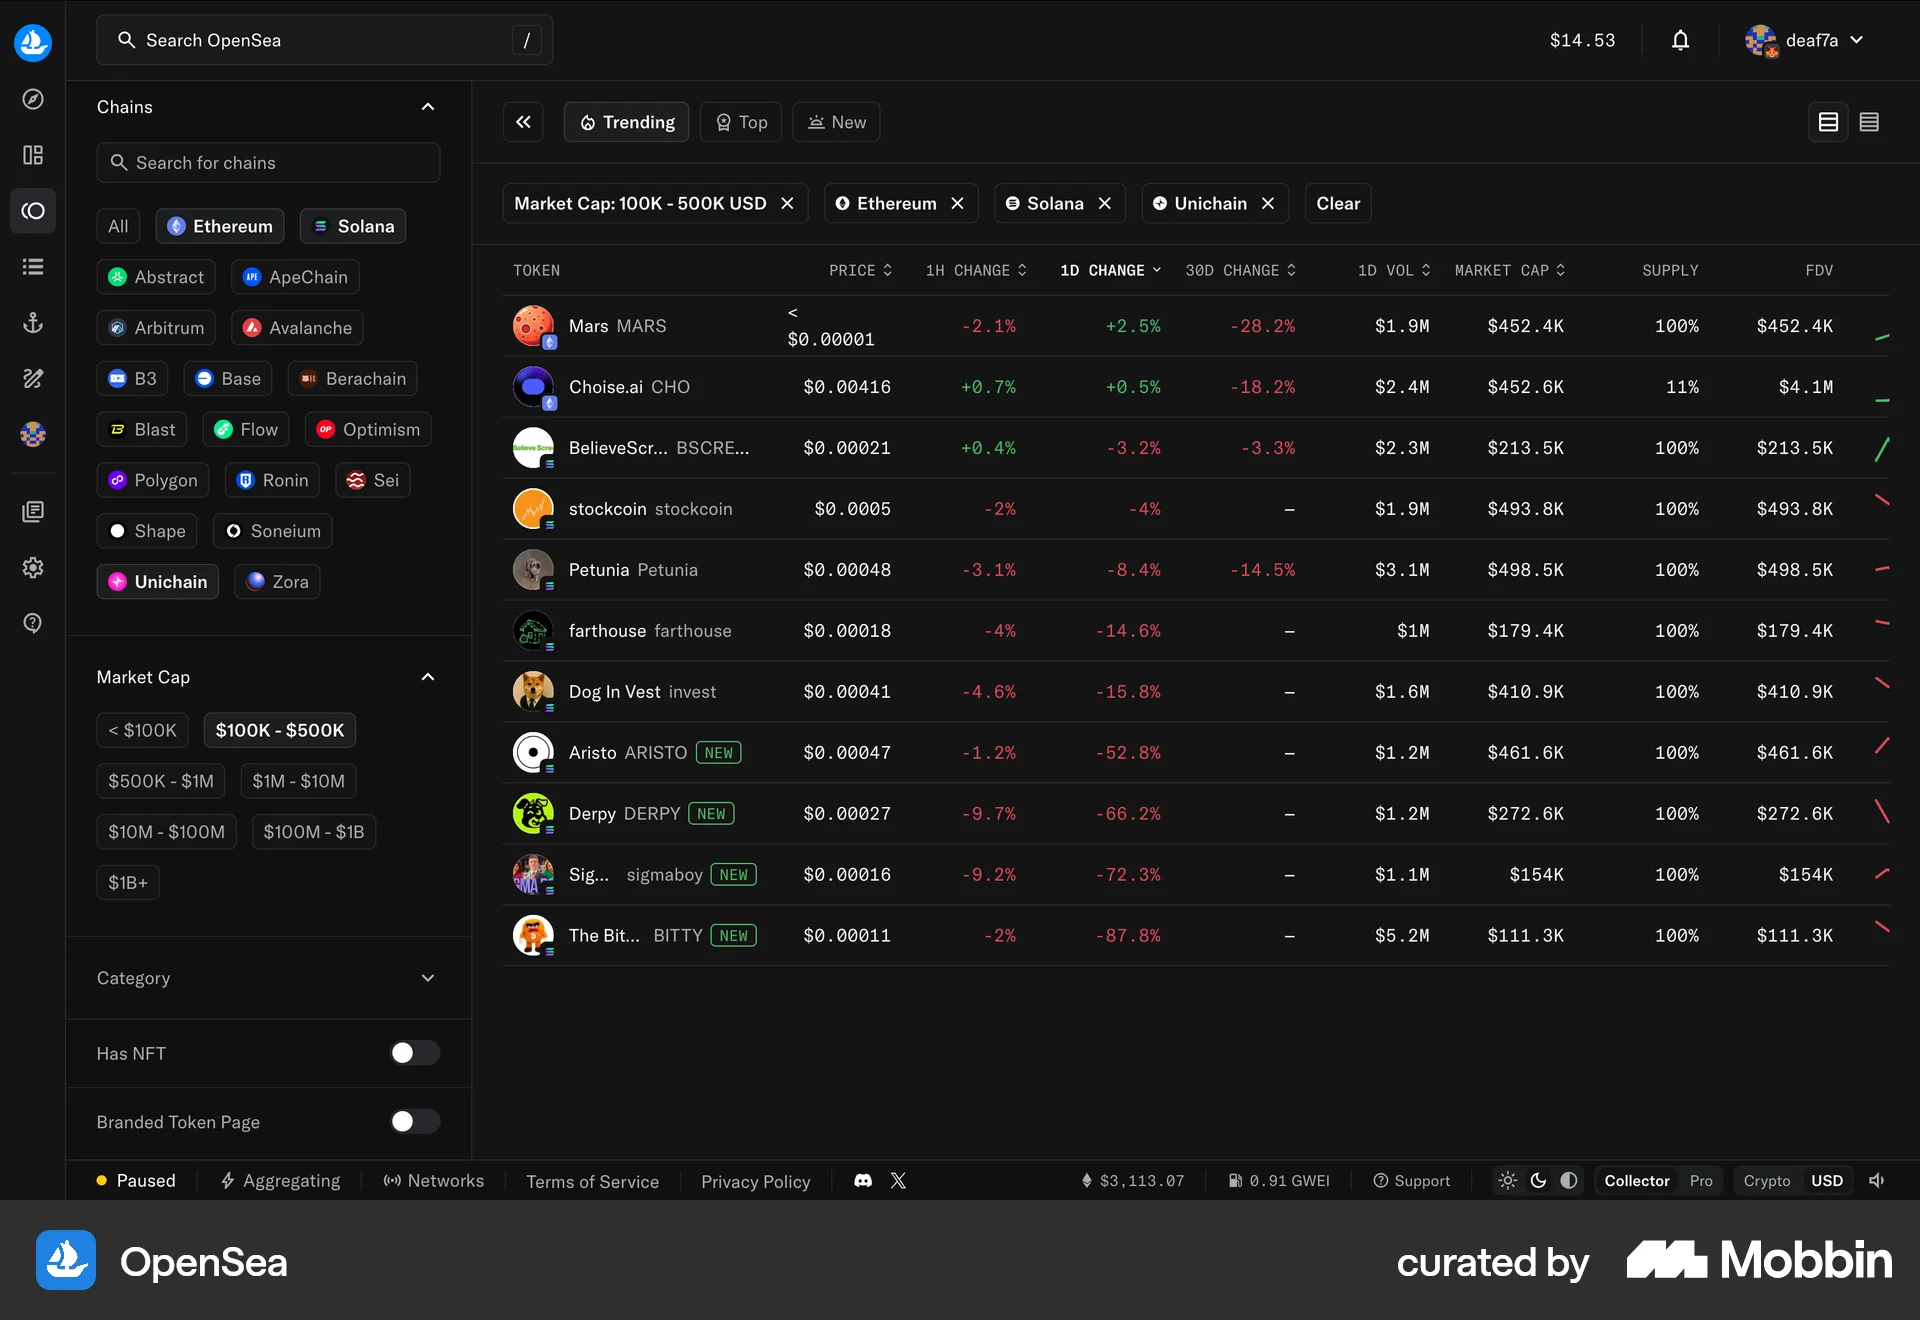The image size is (1920, 1320).
Task: Expand the Category section
Action: (428, 978)
